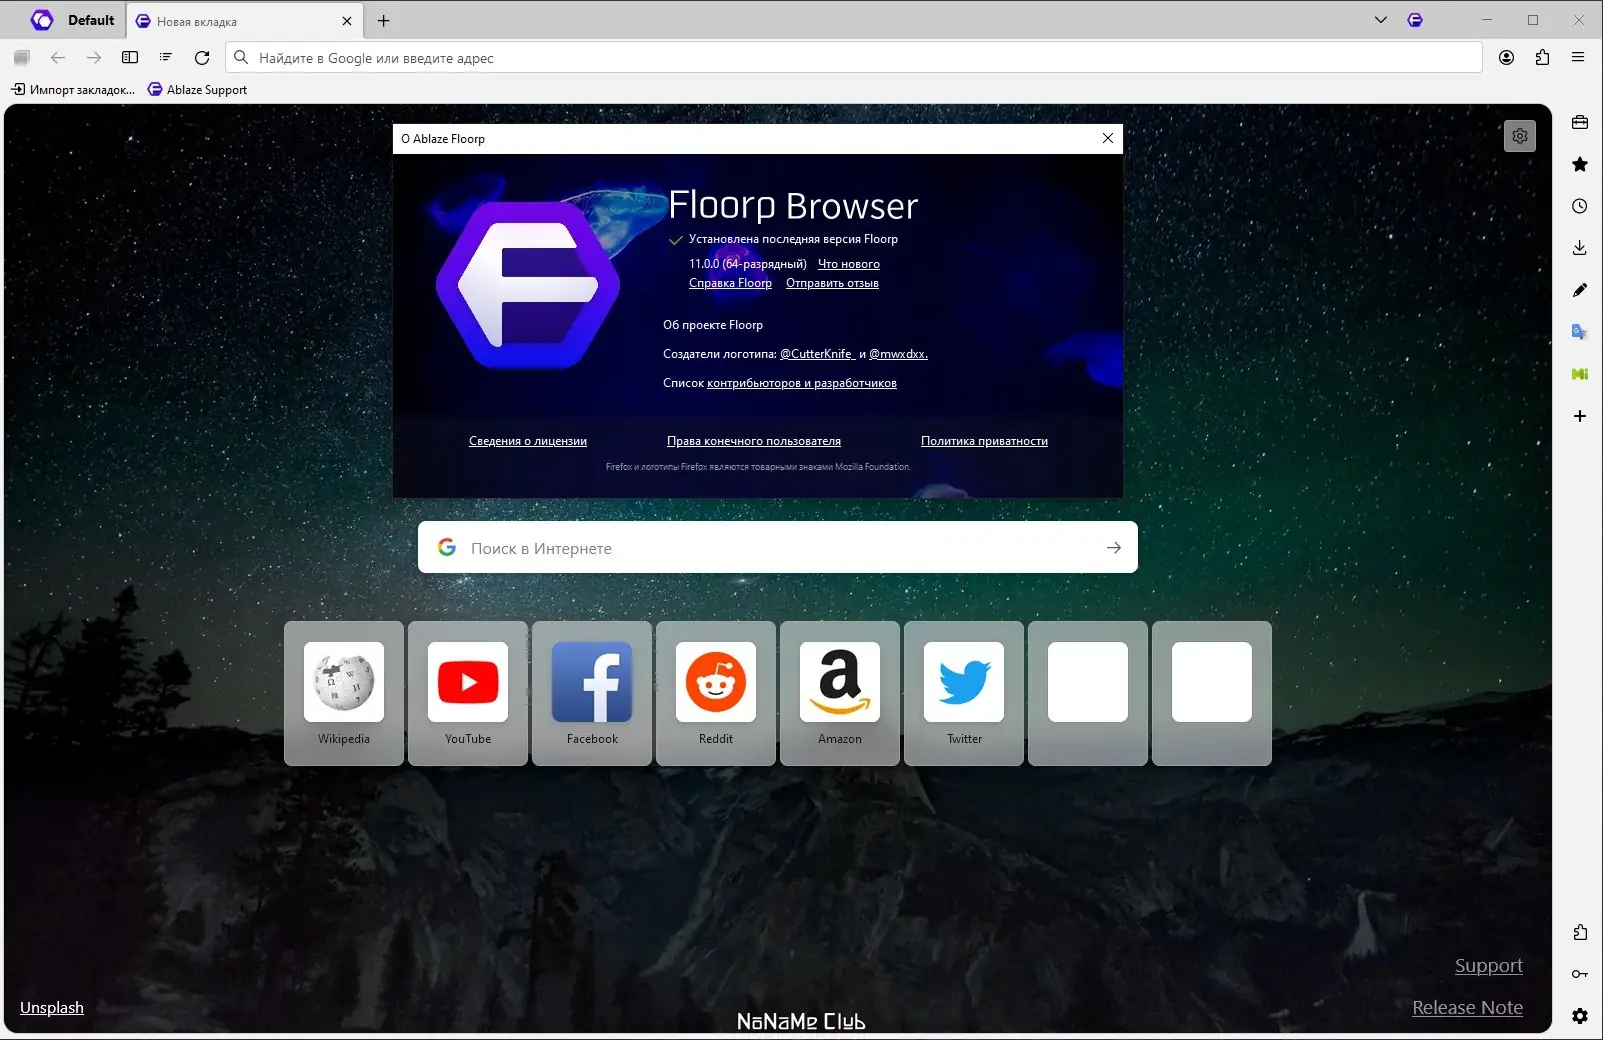Open the notes pencil sidebar panel
This screenshot has width=1603, height=1040.
click(1580, 290)
